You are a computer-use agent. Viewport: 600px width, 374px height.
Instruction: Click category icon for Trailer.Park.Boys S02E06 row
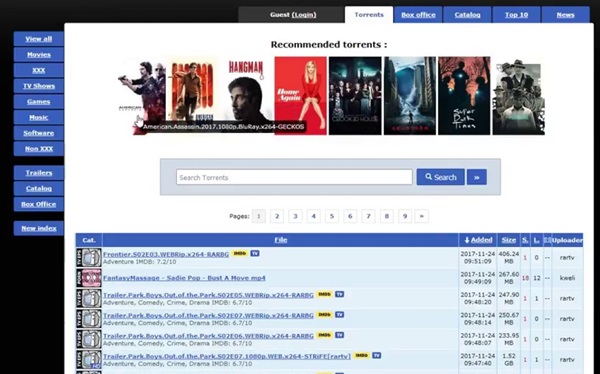pyautogui.click(x=89, y=339)
